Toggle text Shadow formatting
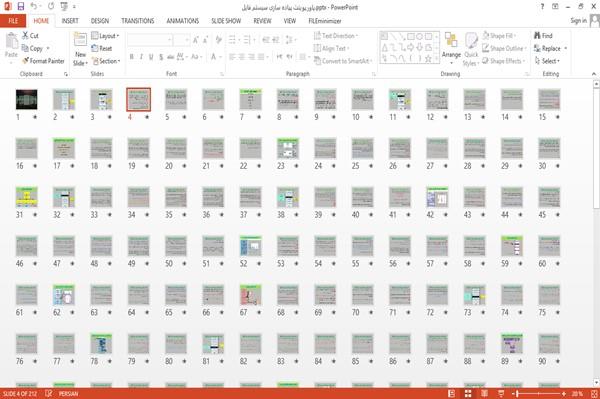600x399 pixels. [161, 57]
